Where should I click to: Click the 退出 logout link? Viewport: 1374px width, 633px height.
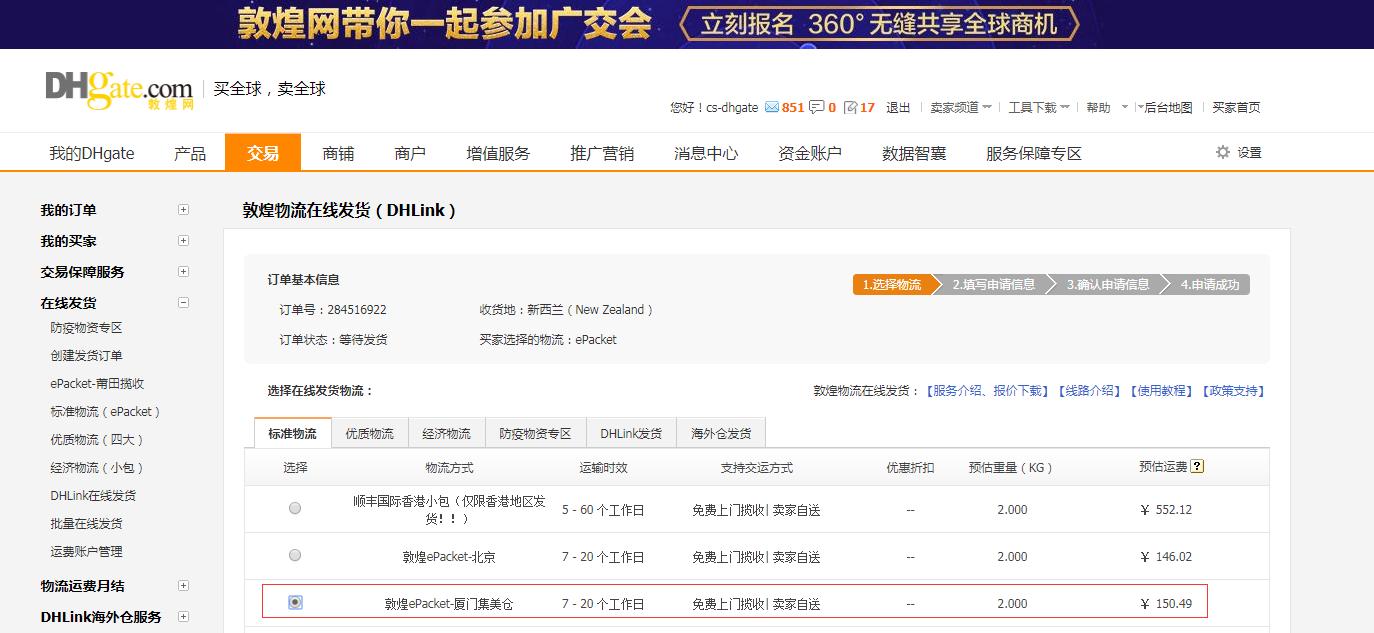[x=897, y=107]
